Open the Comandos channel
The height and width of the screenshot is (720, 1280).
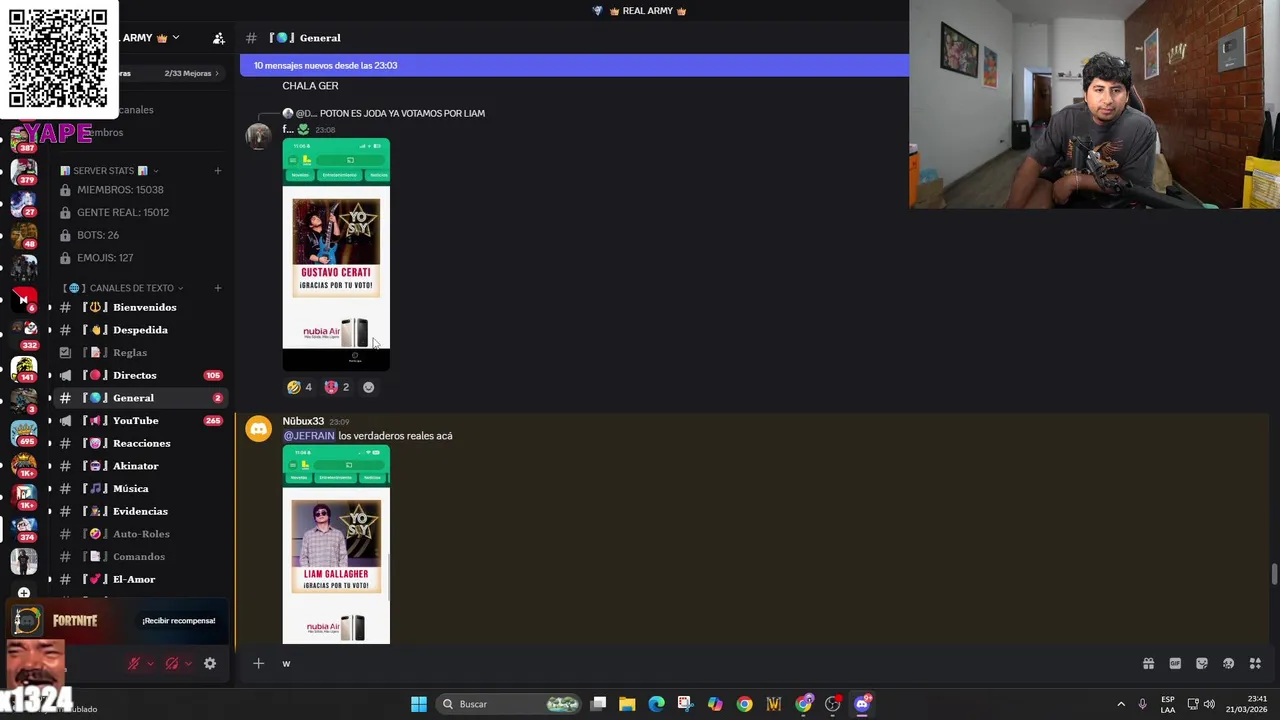point(140,557)
